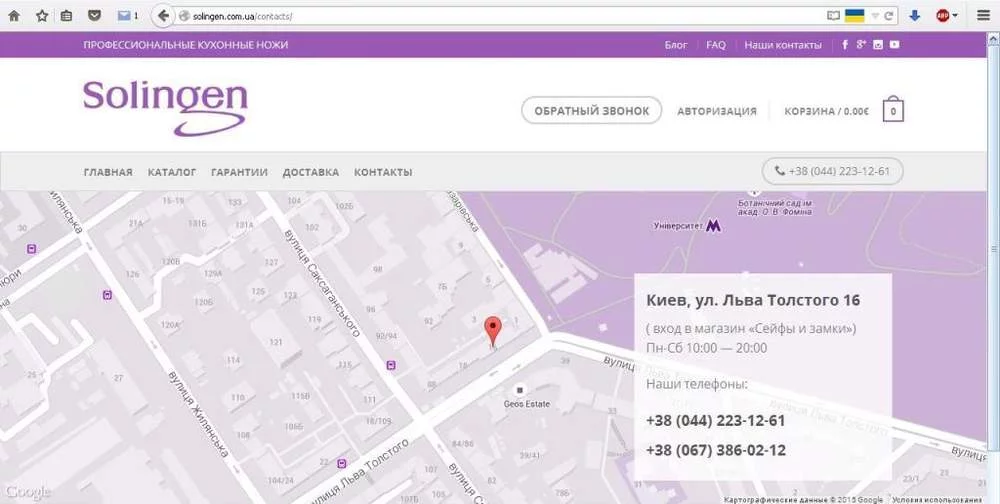This screenshot has height=504, width=1000.
Task: Click the ОБРАТНЫЙ ЗВОНОК button
Action: click(592, 110)
